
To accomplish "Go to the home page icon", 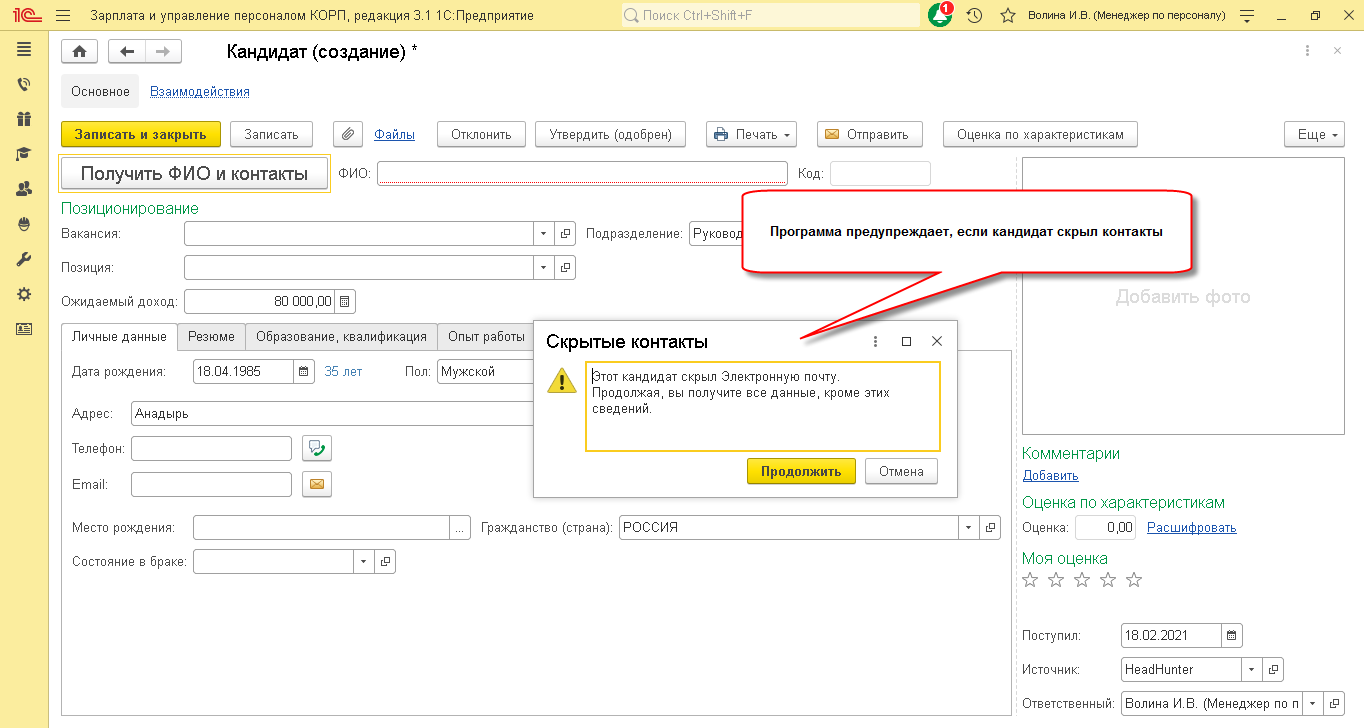I will click(x=79, y=52).
